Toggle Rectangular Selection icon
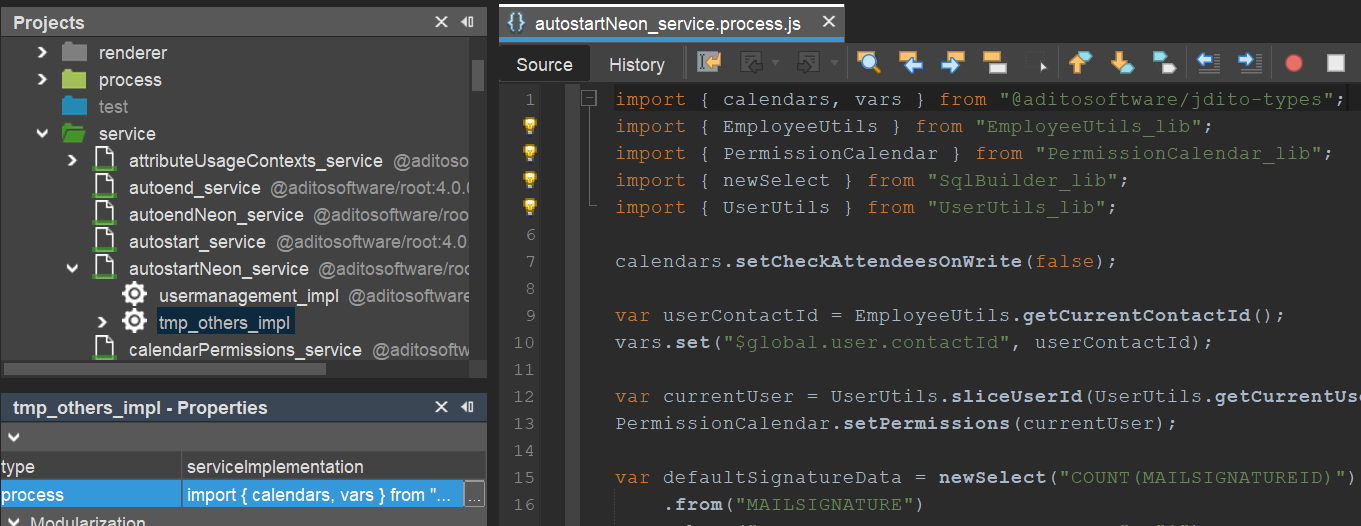 pyautogui.click(x=1036, y=63)
